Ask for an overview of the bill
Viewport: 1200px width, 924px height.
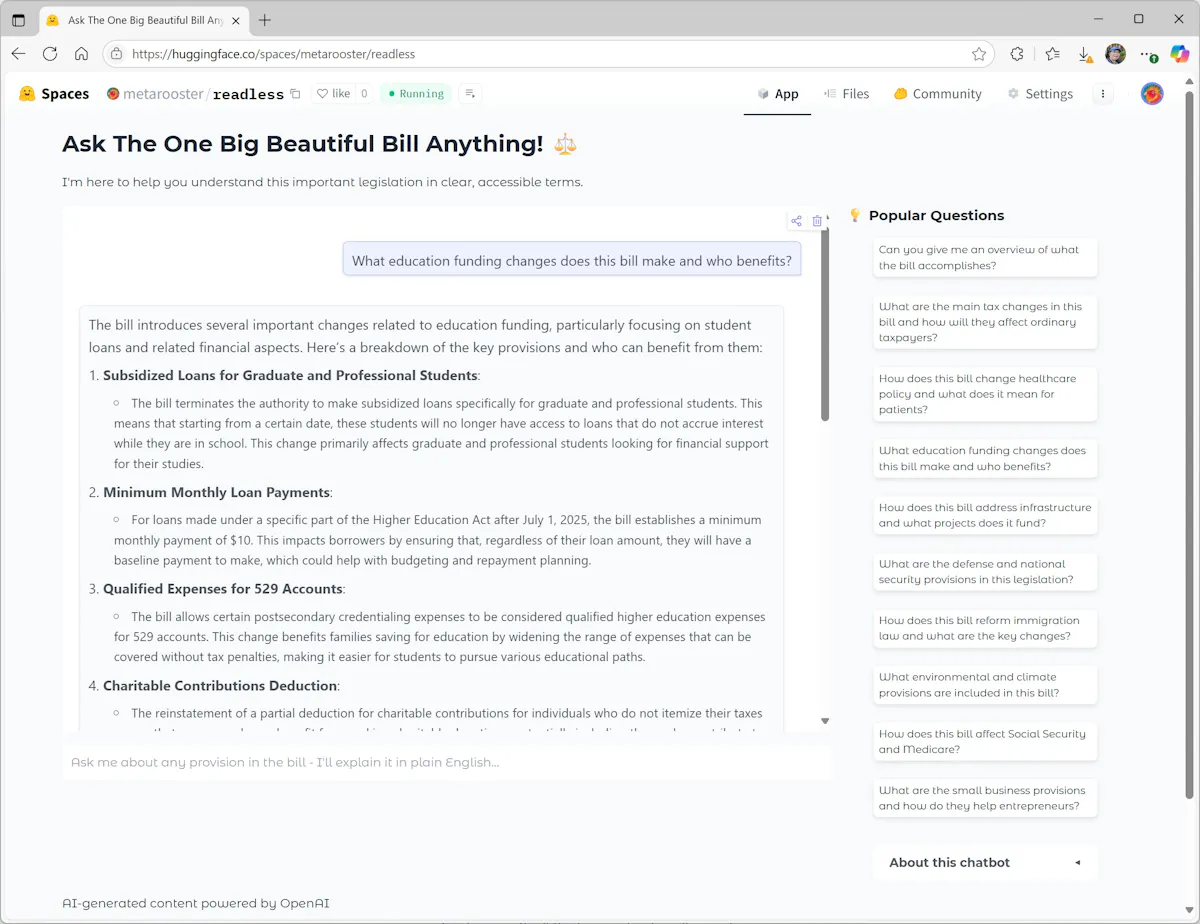click(985, 258)
